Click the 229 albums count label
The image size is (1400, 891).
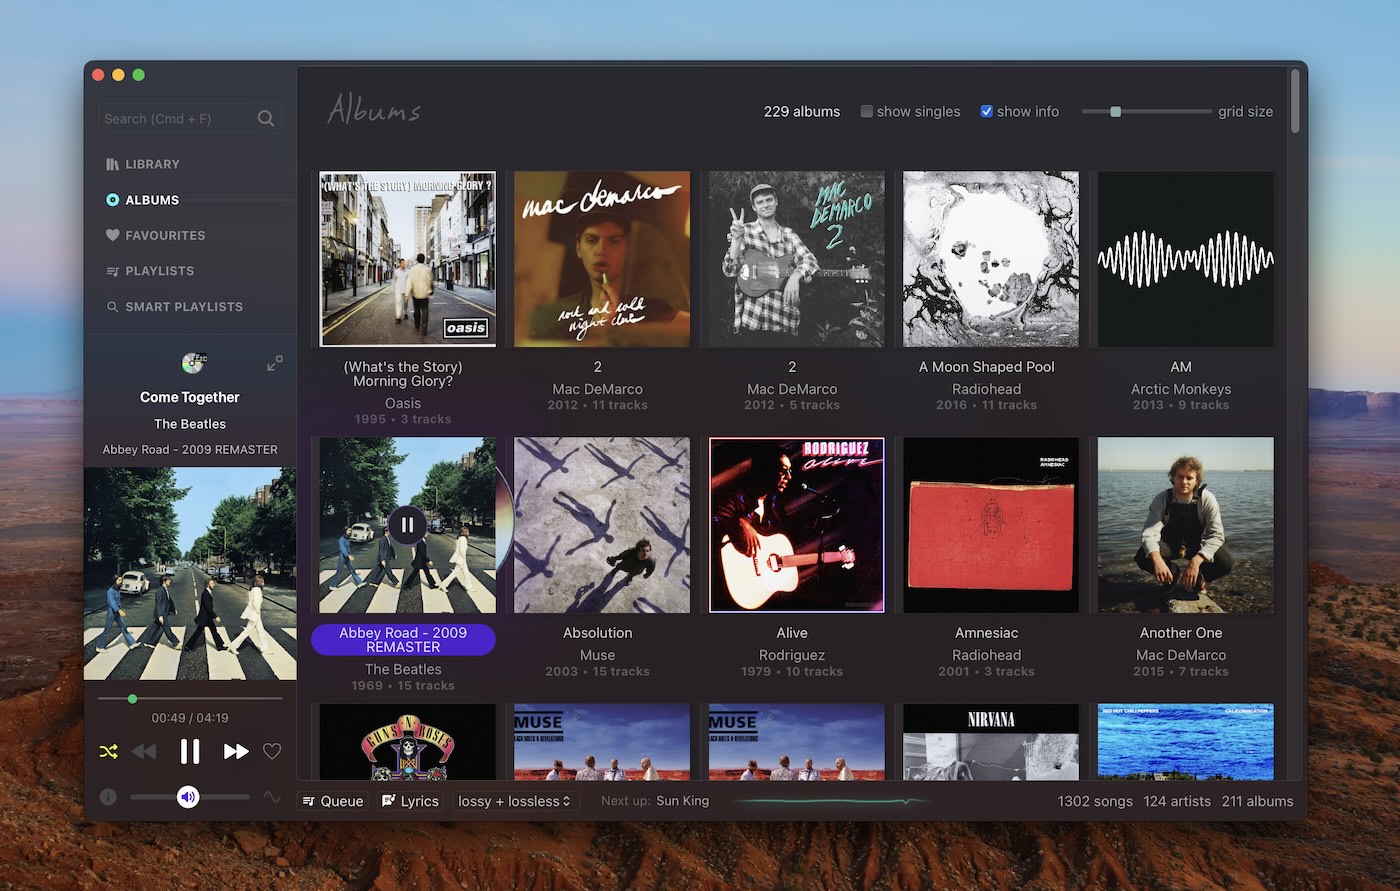[x=802, y=111]
